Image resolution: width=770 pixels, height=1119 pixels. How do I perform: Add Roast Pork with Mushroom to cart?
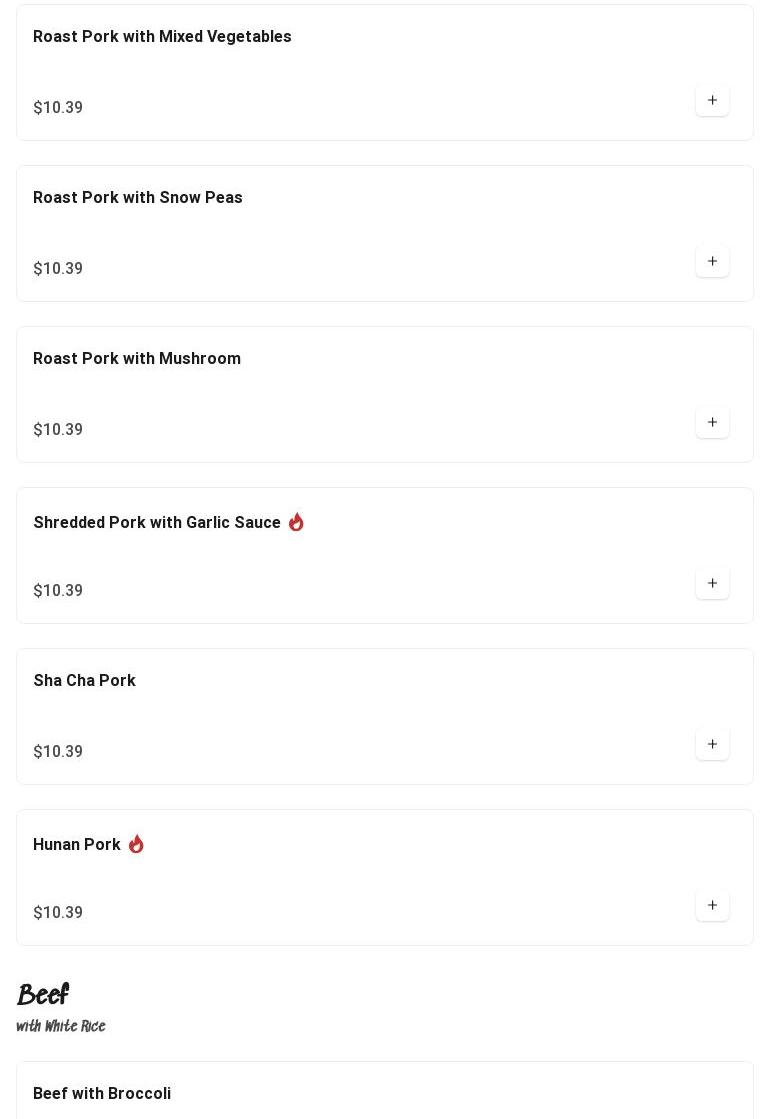(x=712, y=422)
